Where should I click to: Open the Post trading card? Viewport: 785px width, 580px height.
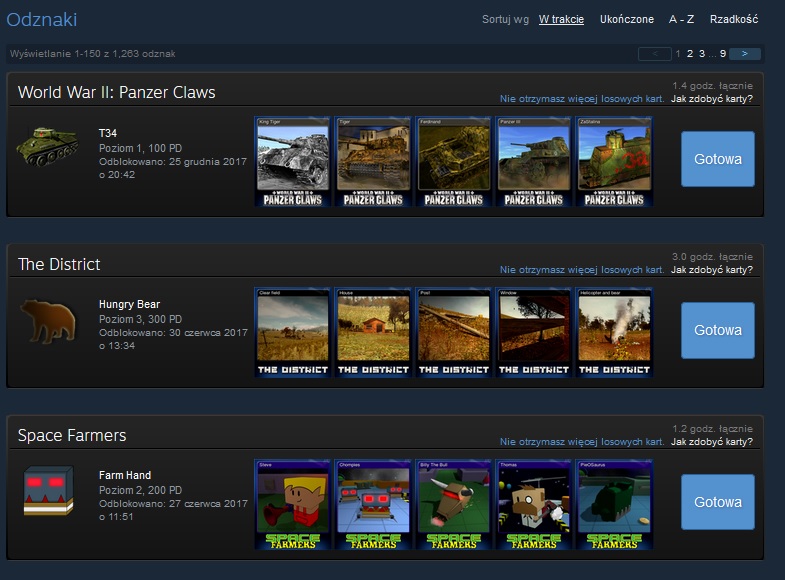pos(454,332)
